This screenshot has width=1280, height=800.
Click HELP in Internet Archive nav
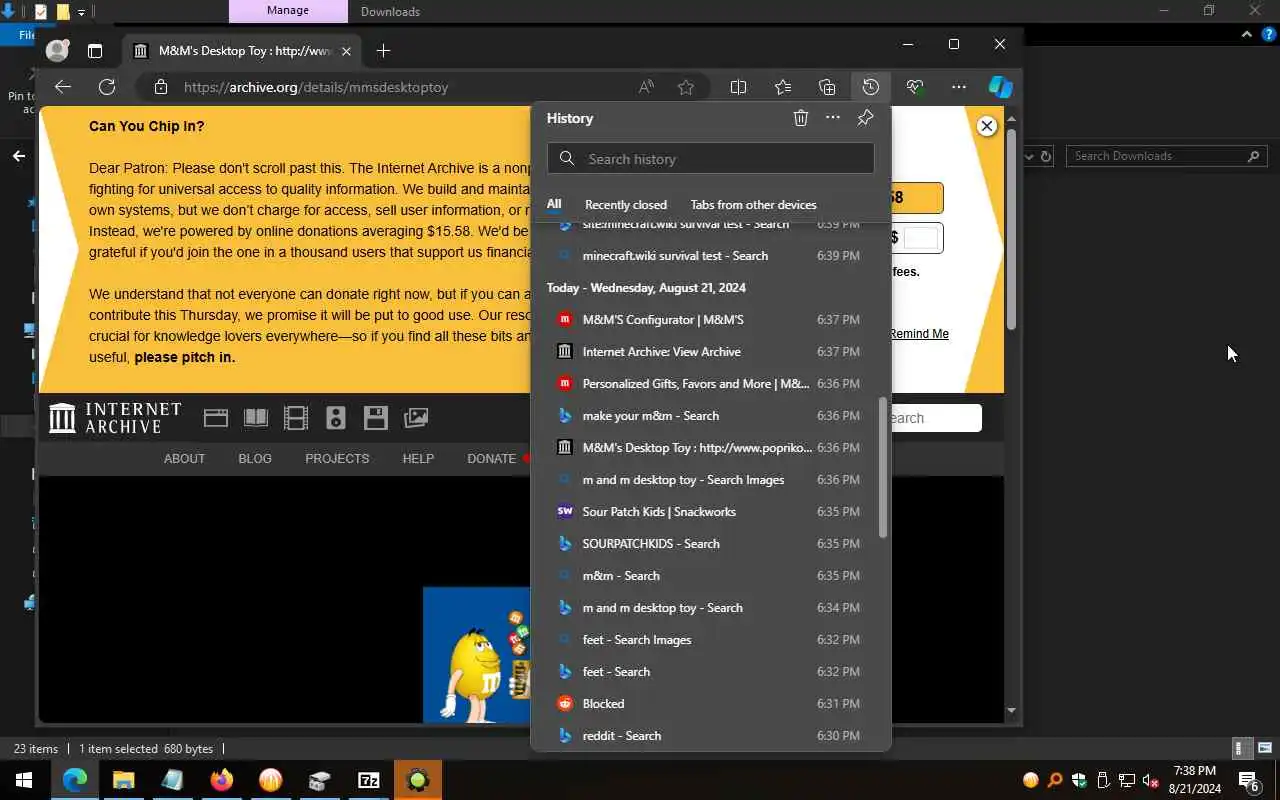tap(418, 458)
